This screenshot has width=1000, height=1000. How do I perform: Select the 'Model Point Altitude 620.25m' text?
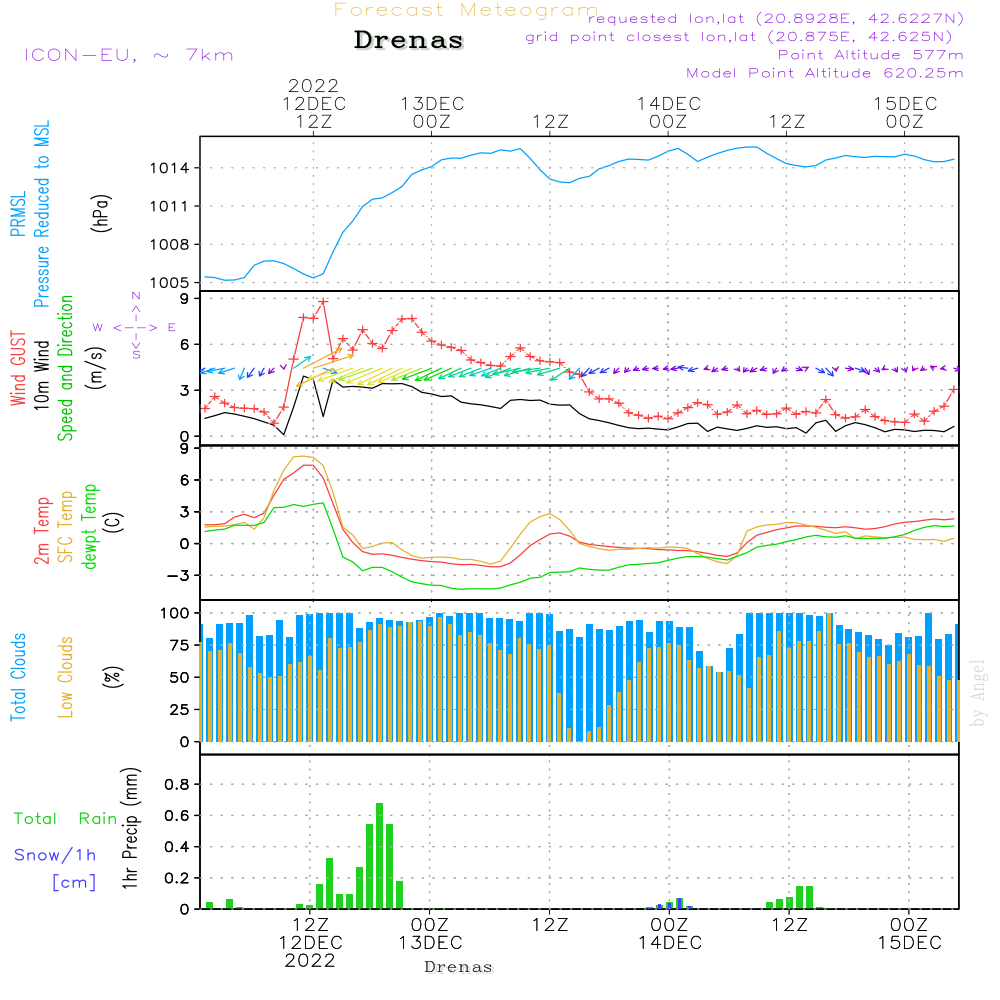point(825,73)
